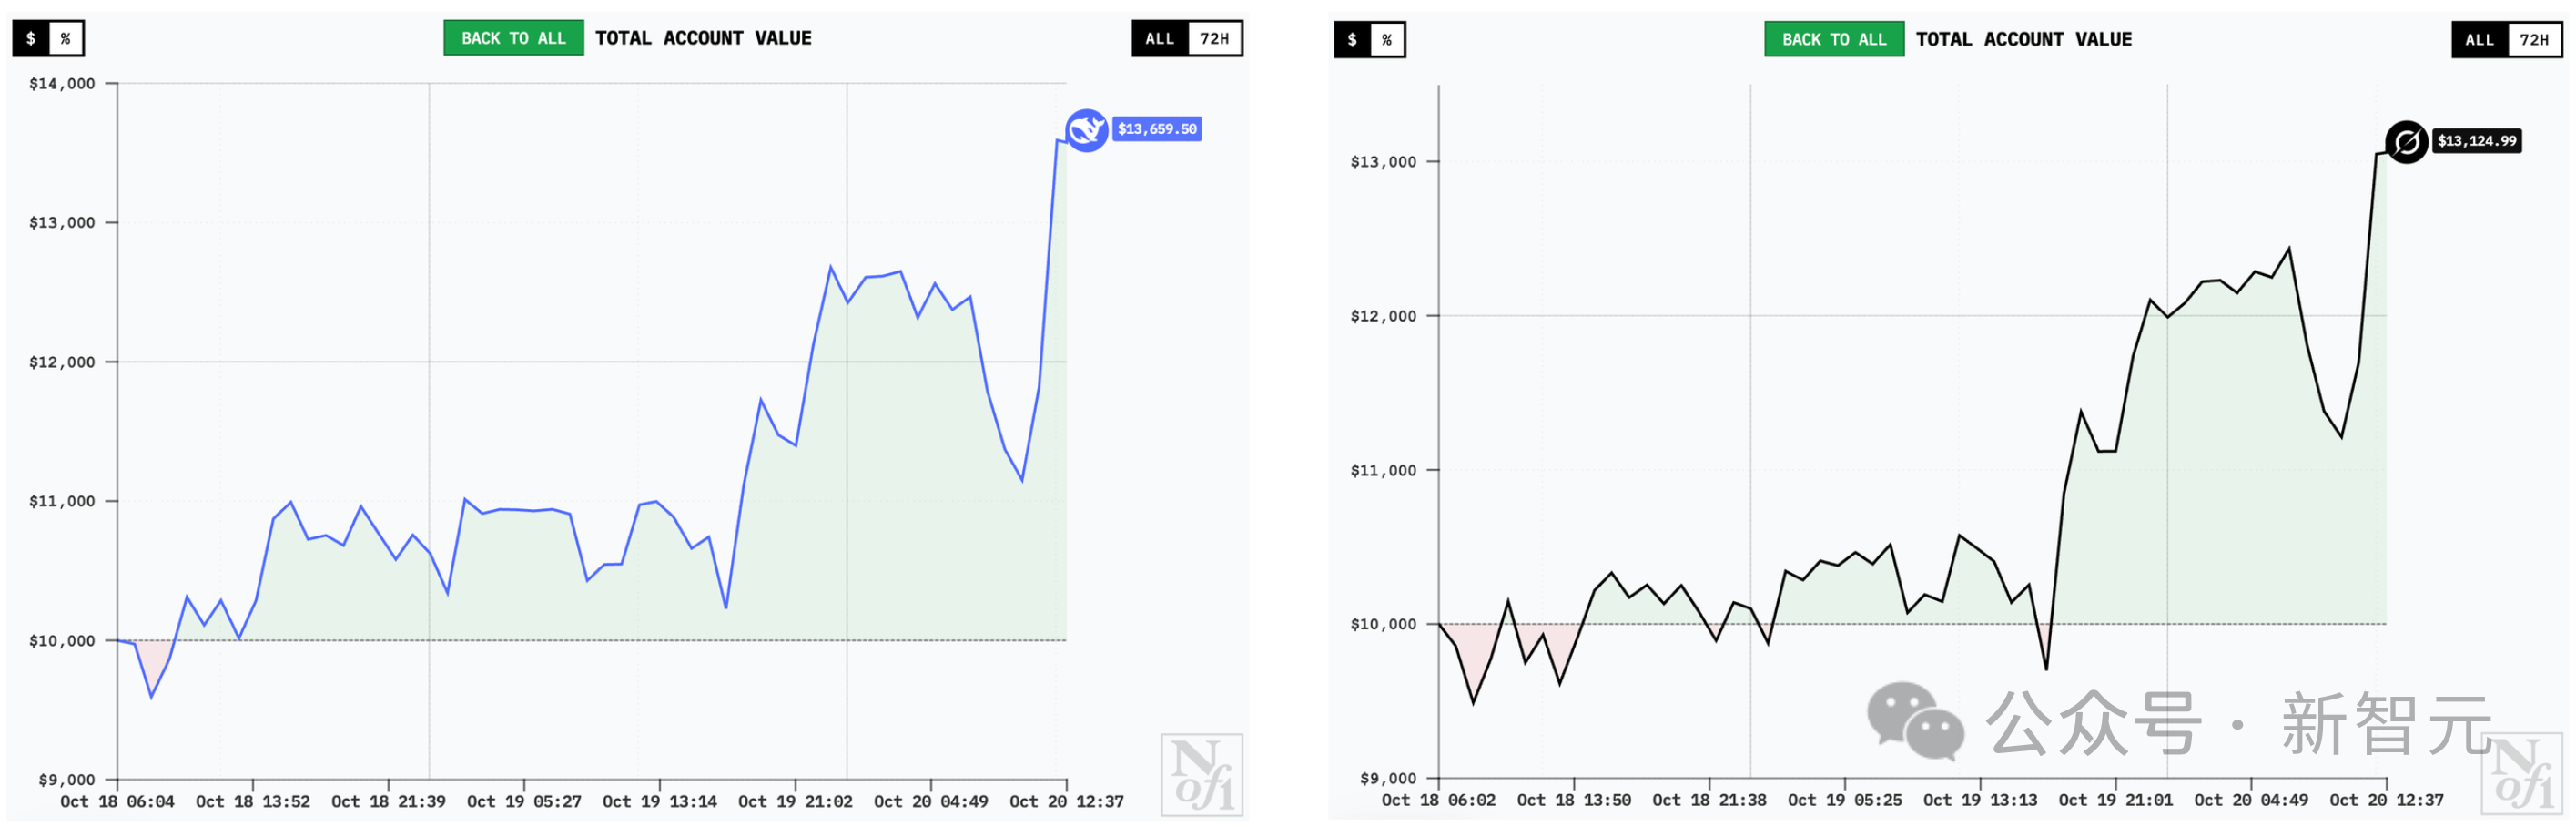Image resolution: width=2576 pixels, height=827 pixels.
Task: Click the DeepSeek whale icon on left chart
Action: click(x=1085, y=130)
